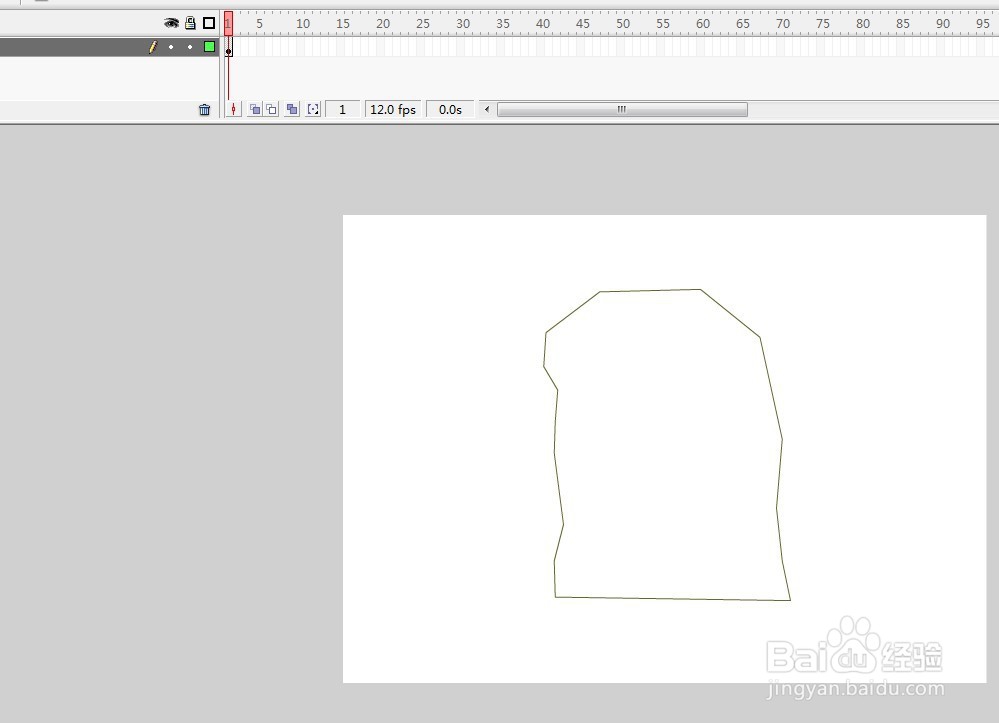Delete layer with the trash can icon
This screenshot has height=723, width=999.
tap(205, 110)
